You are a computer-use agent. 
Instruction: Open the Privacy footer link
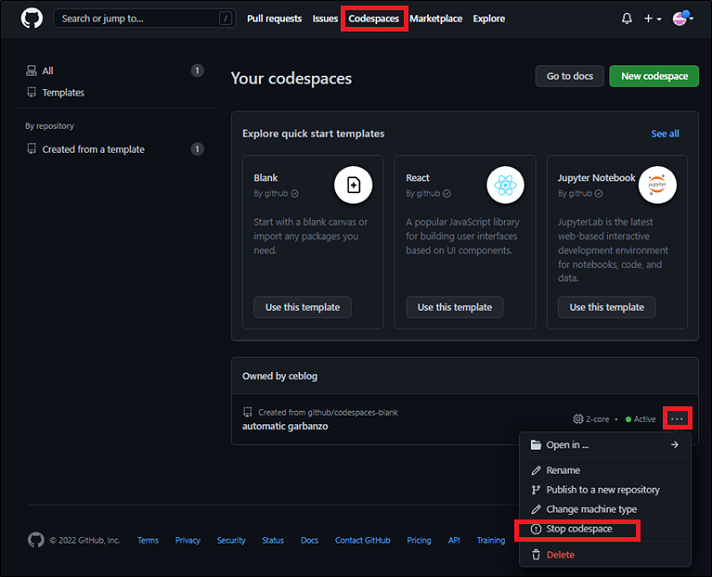[188, 540]
